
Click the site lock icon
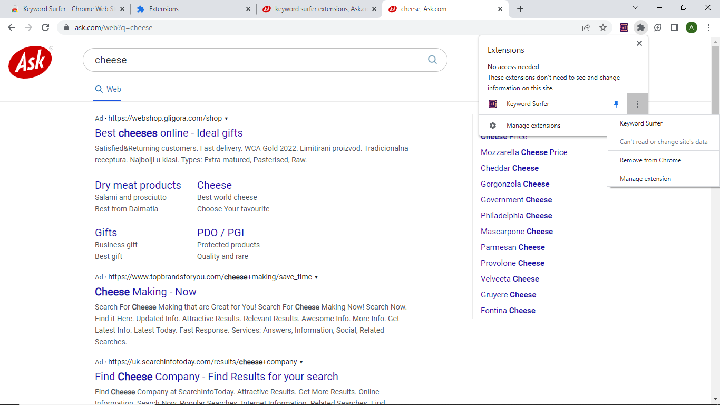(x=66, y=28)
